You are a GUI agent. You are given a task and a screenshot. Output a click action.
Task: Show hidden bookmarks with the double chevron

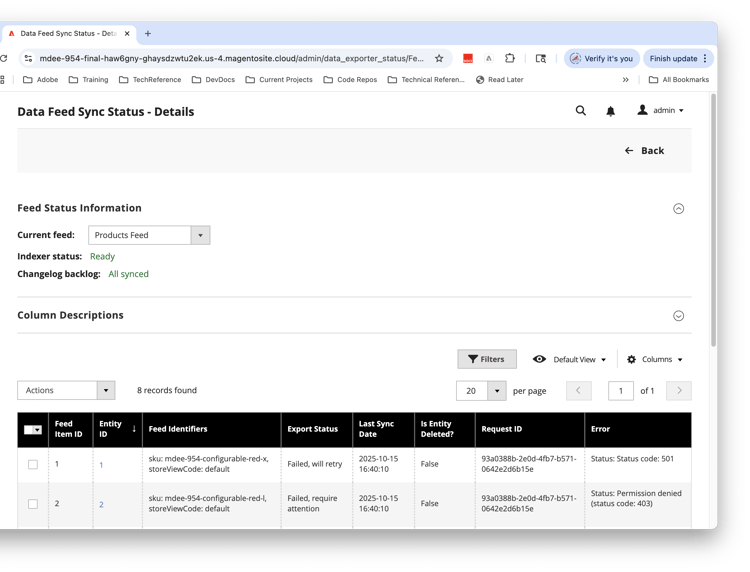click(625, 80)
